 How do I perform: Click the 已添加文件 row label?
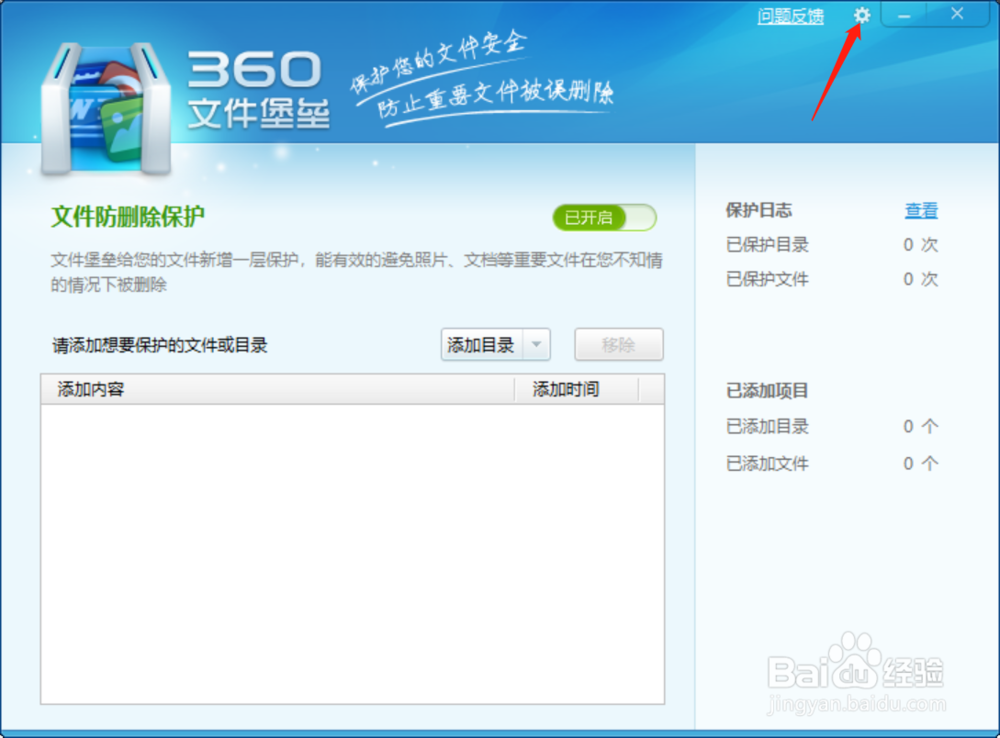coord(767,464)
